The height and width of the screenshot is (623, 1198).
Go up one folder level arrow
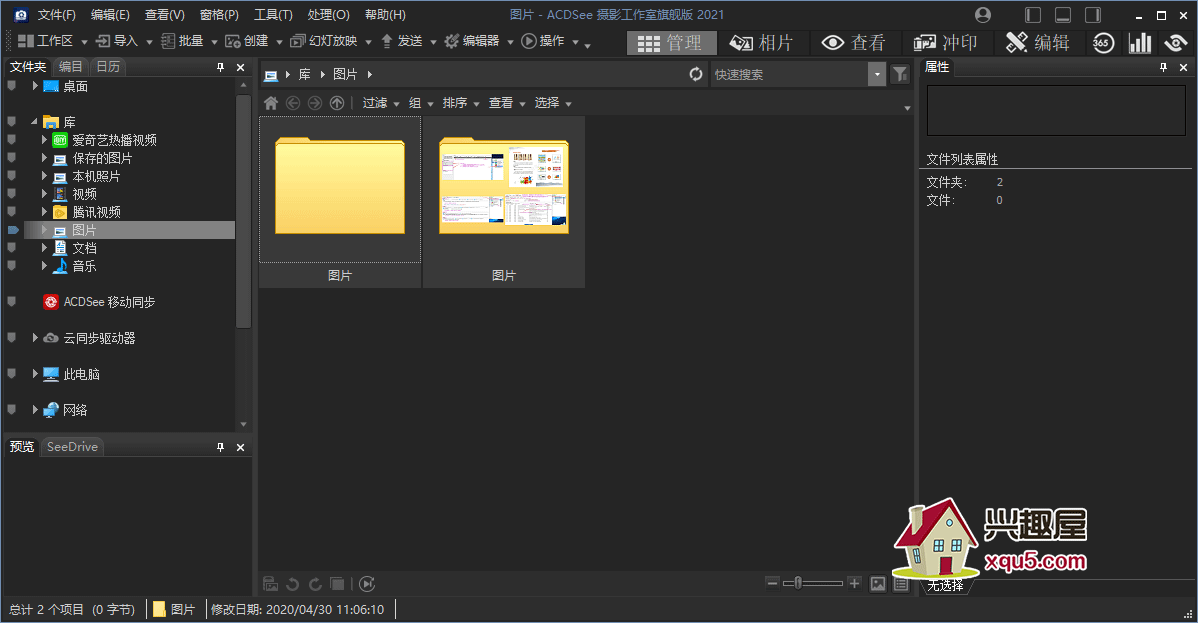(337, 103)
